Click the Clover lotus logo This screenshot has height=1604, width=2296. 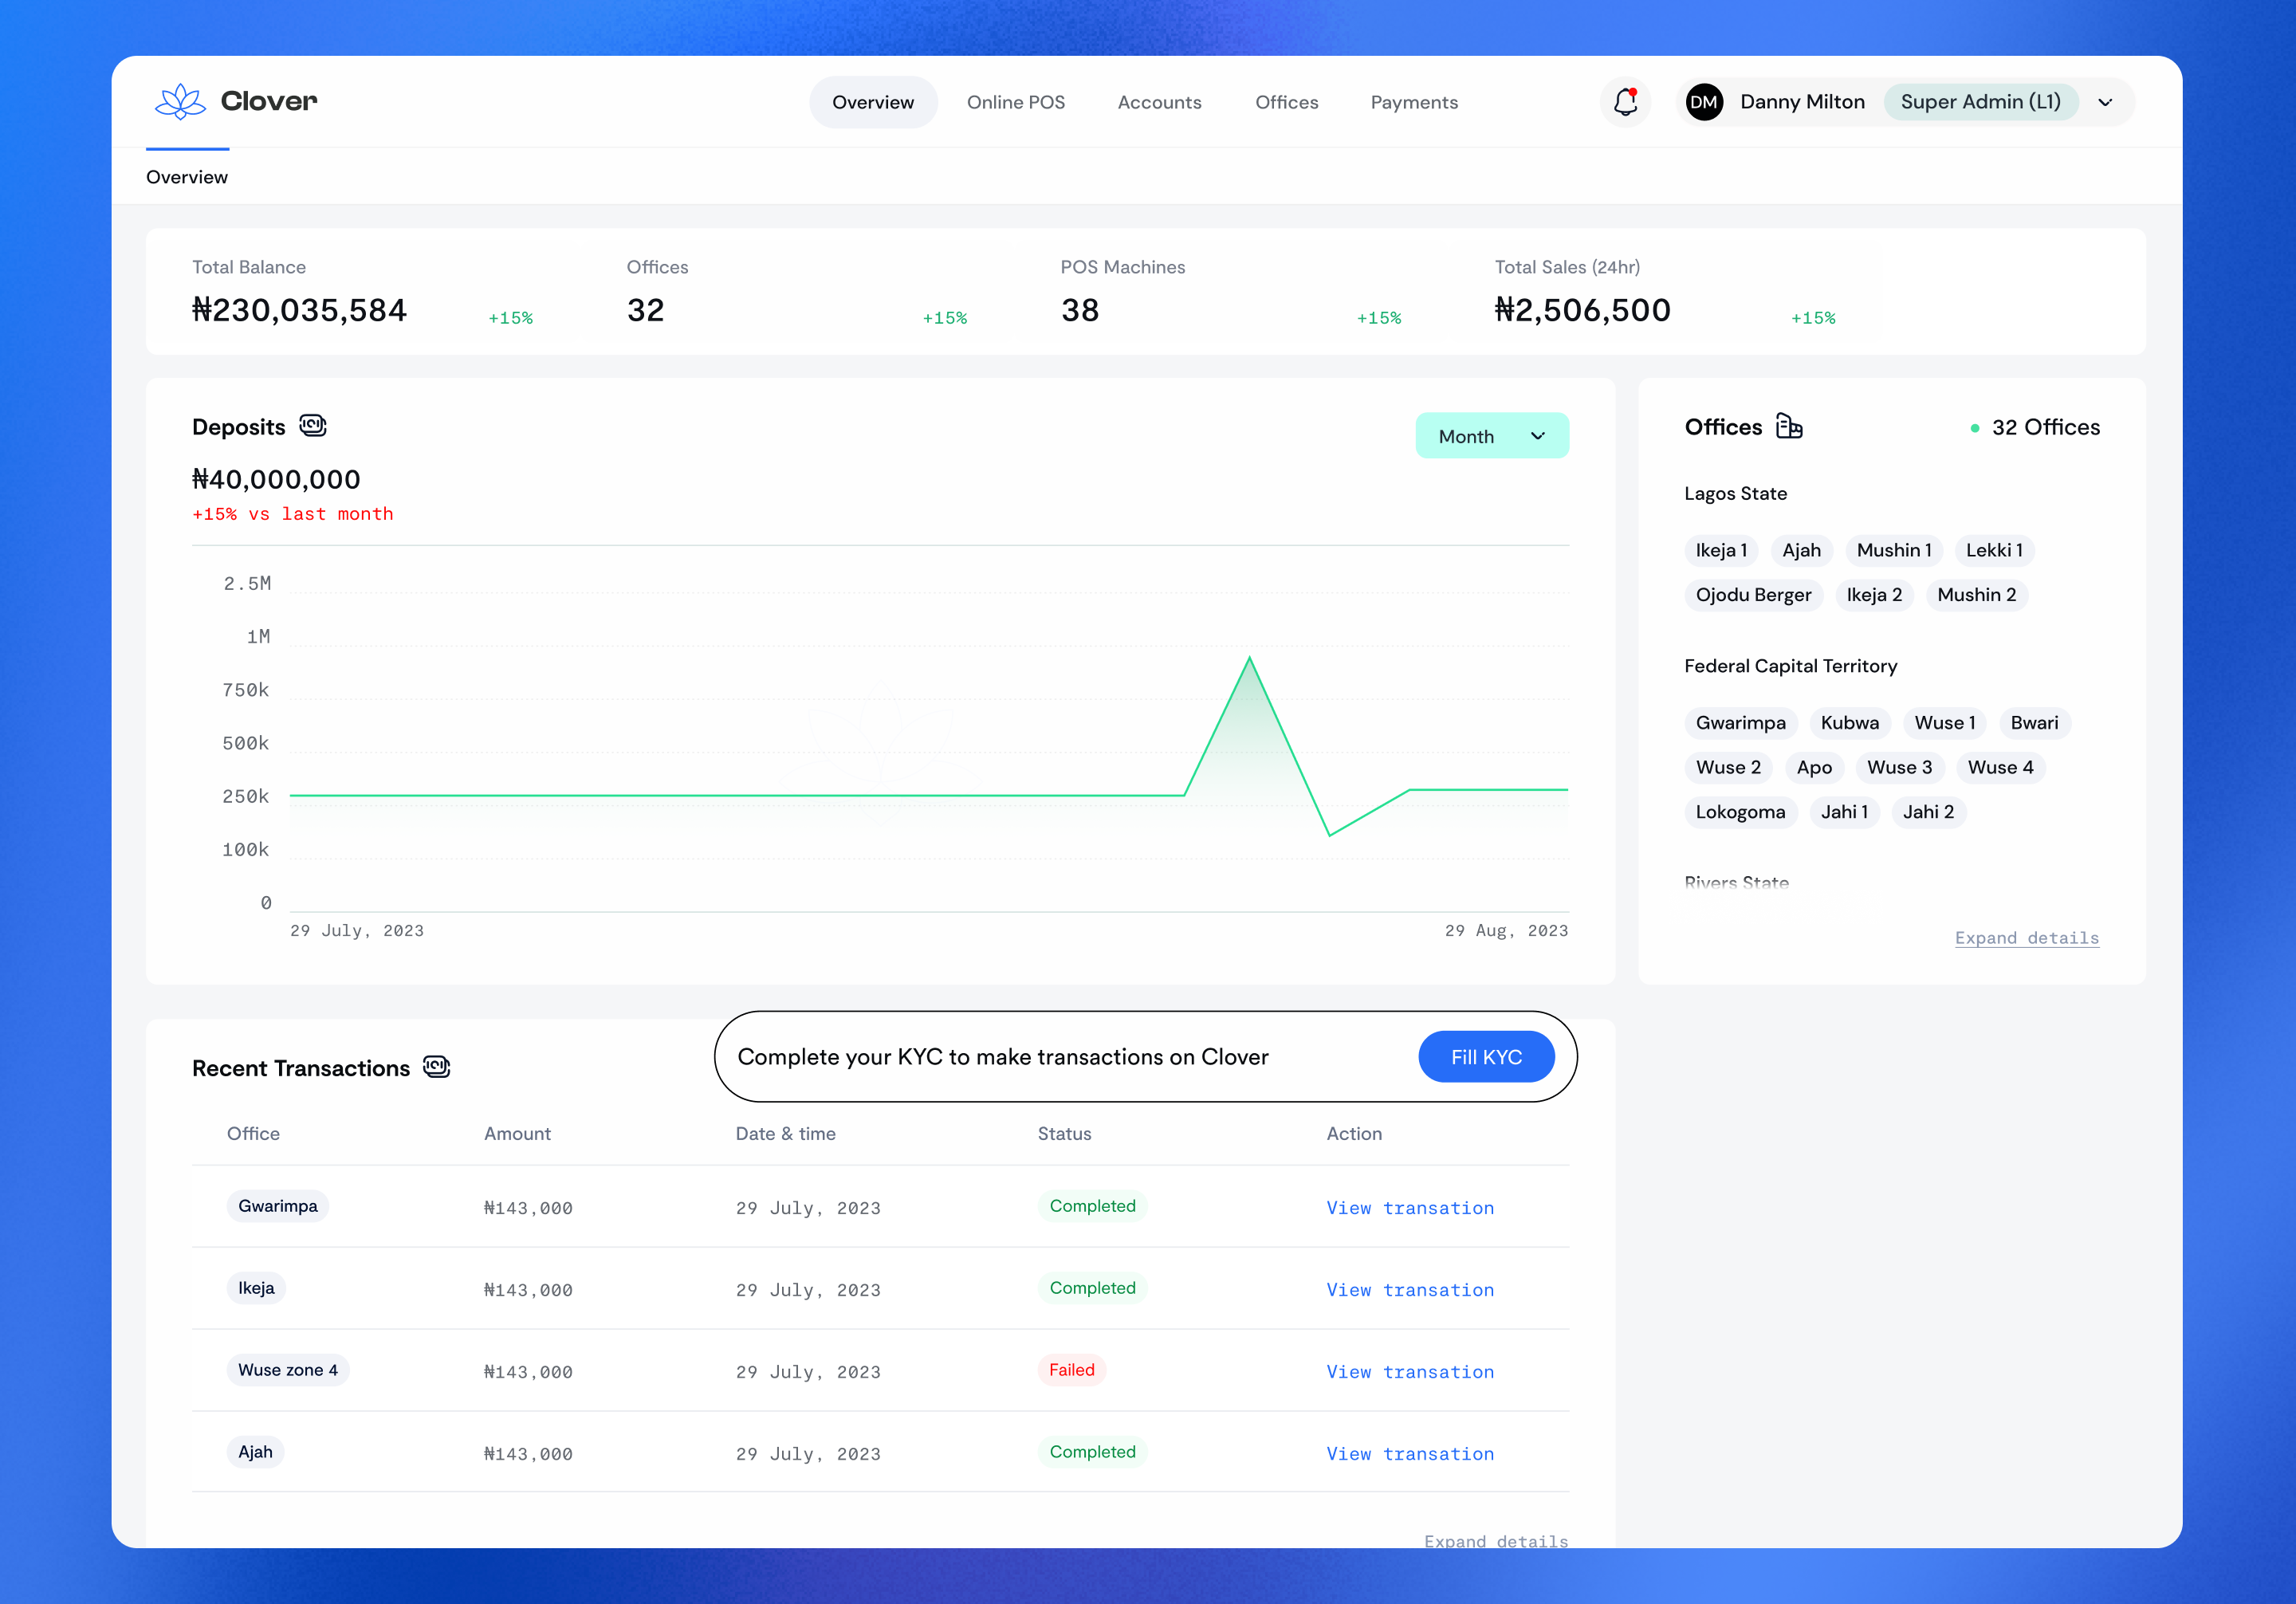click(181, 101)
